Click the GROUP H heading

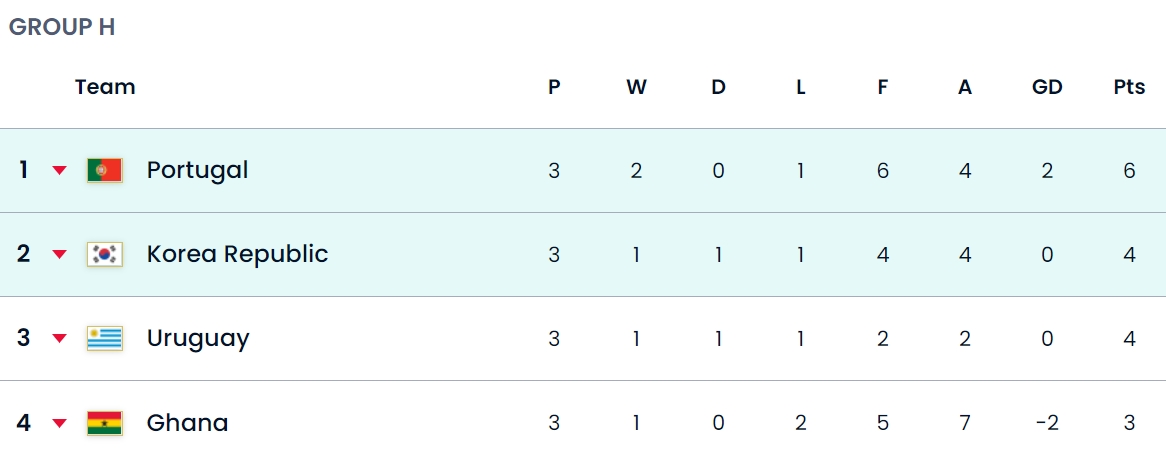tap(62, 28)
